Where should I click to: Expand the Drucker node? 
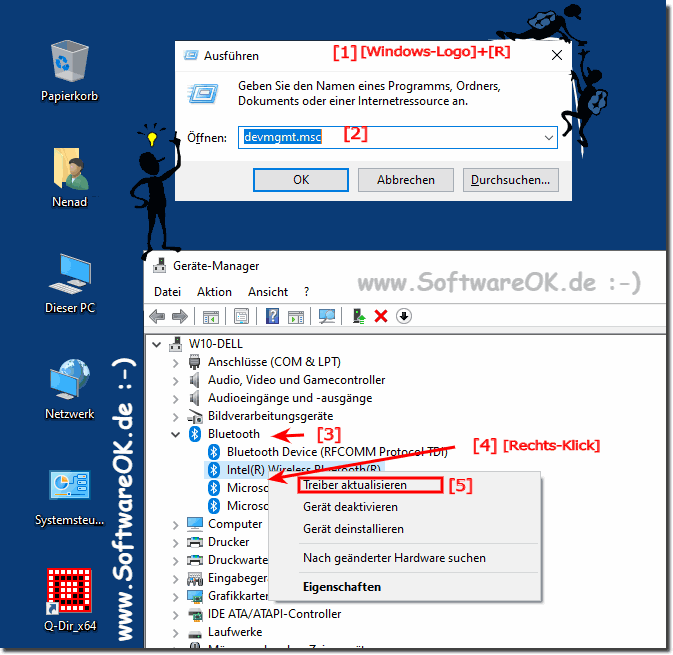pyautogui.click(x=175, y=543)
